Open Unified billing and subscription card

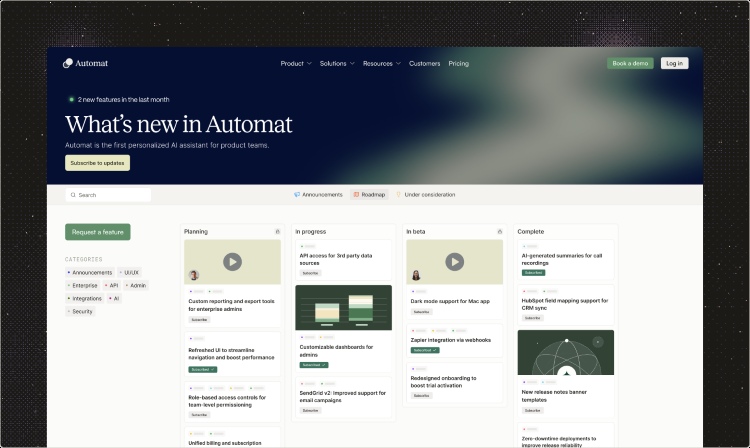(x=225, y=443)
